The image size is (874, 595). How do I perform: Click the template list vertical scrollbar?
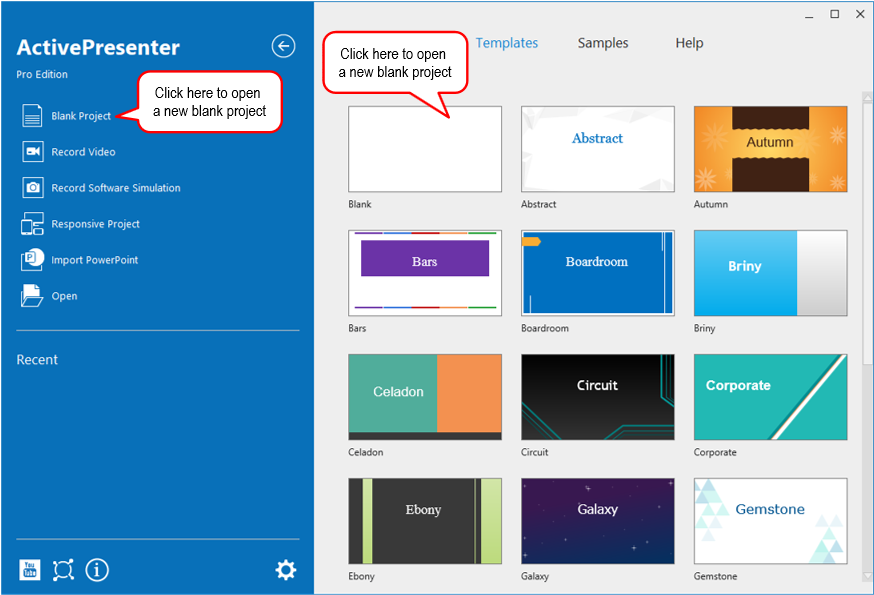(867, 234)
